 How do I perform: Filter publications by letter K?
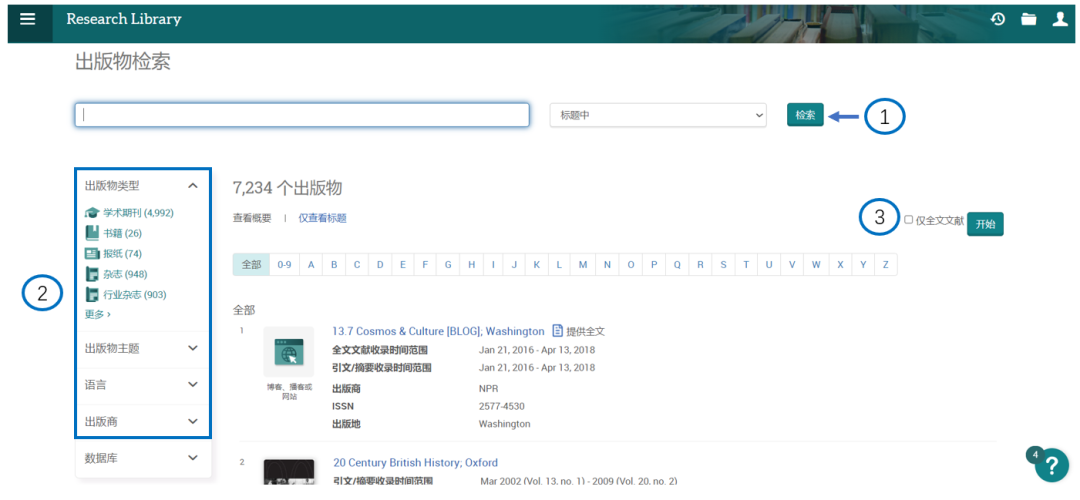pos(536,264)
